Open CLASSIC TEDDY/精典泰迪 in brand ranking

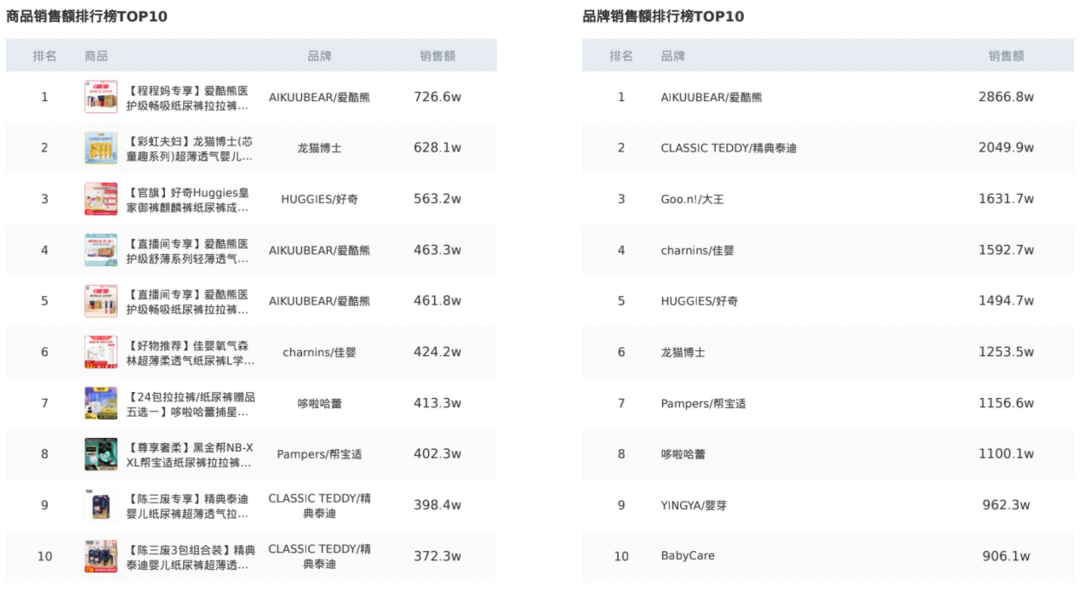pyautogui.click(x=728, y=148)
